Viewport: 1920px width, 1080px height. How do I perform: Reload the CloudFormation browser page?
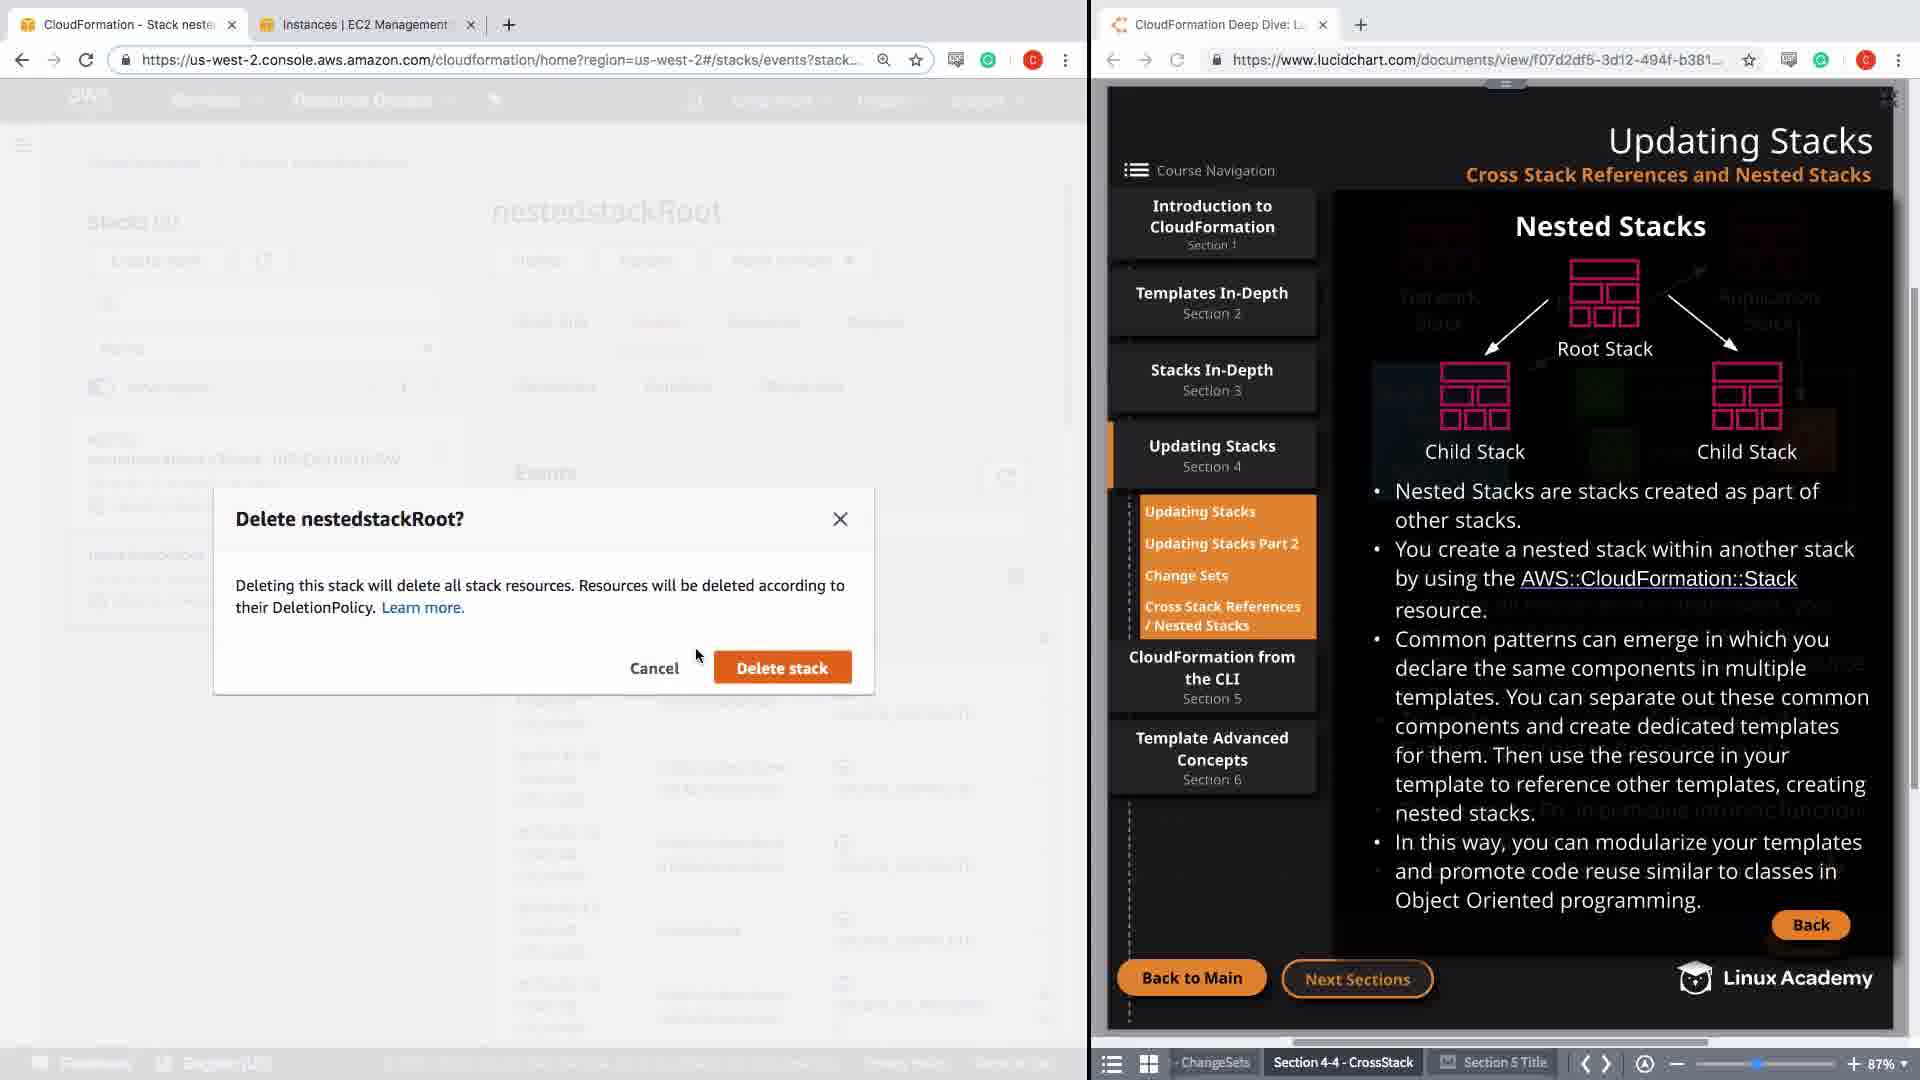[86, 60]
